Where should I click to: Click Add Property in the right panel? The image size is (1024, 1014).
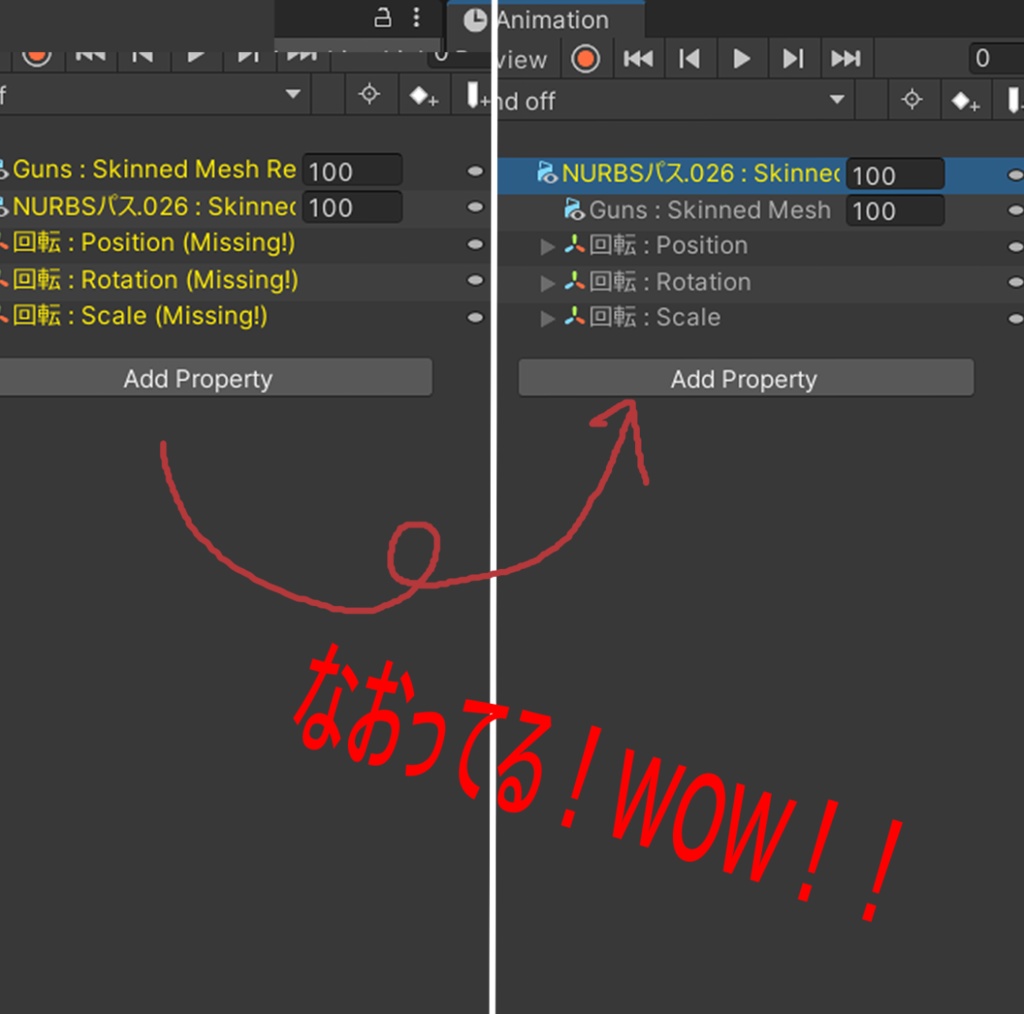(744, 378)
